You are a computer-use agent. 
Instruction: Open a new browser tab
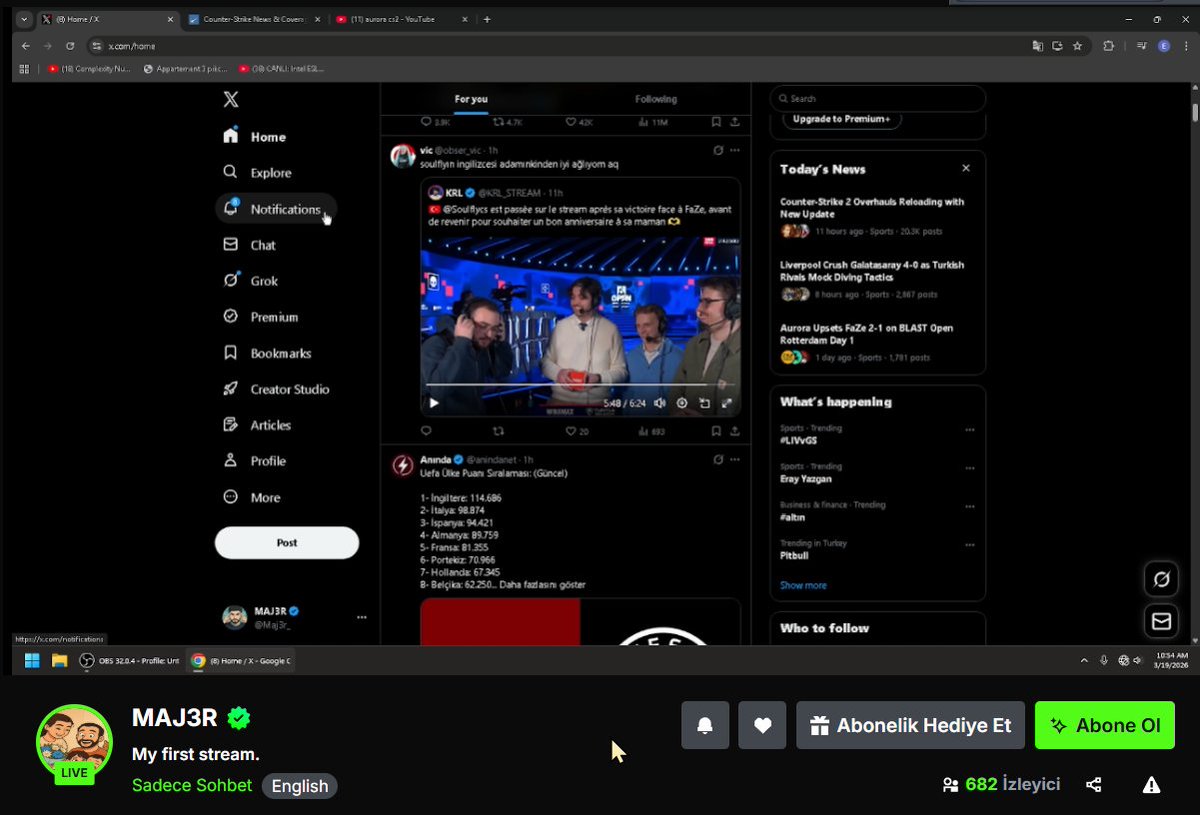[x=487, y=19]
